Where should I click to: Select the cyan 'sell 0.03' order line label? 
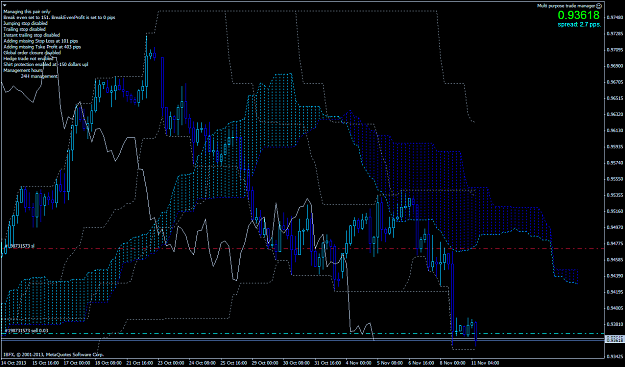26,330
